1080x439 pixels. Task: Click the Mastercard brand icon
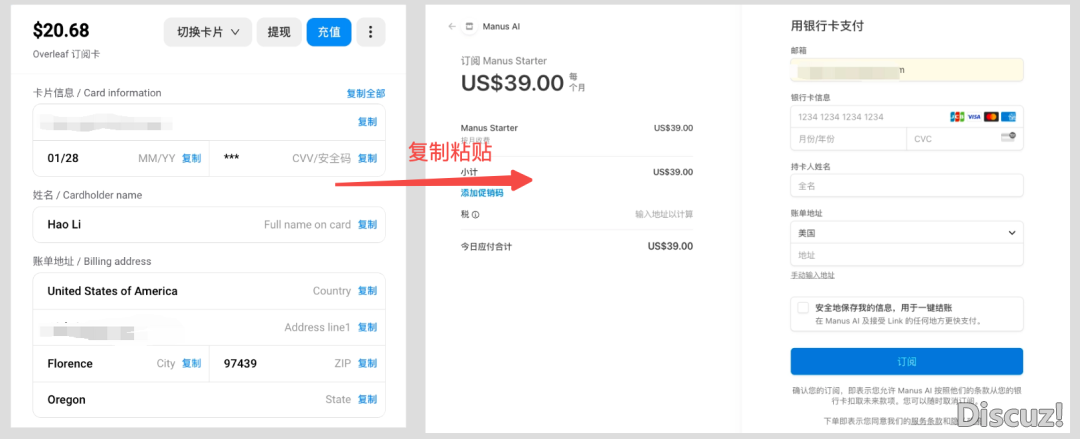(x=991, y=116)
